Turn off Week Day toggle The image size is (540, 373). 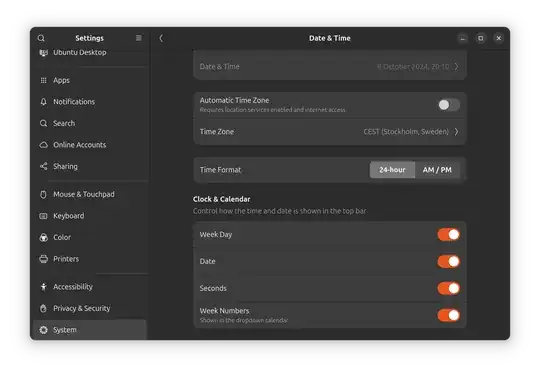[449, 235]
